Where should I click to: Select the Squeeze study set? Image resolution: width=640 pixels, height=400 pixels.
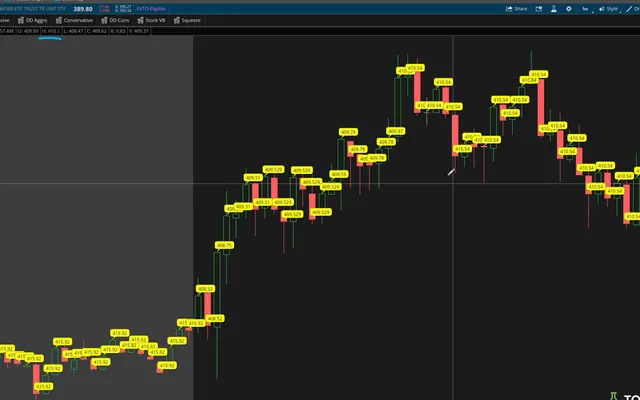click(x=187, y=20)
